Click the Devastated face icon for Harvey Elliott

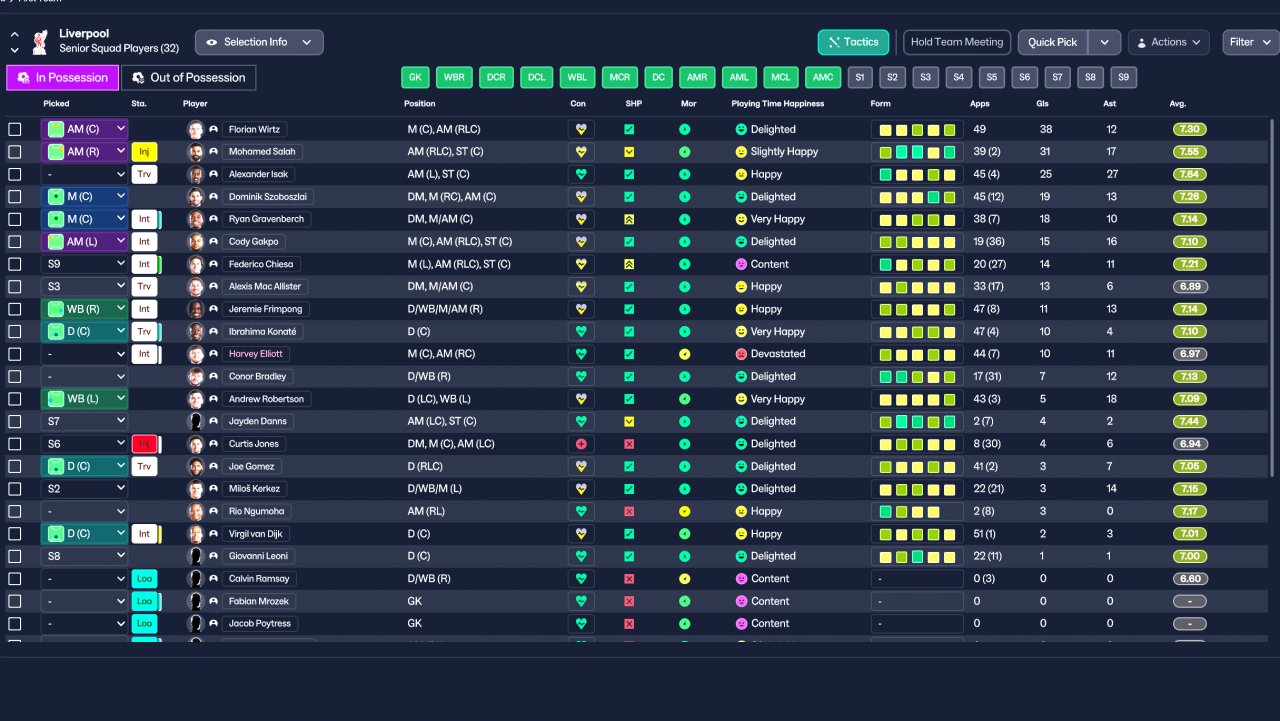[x=741, y=354]
